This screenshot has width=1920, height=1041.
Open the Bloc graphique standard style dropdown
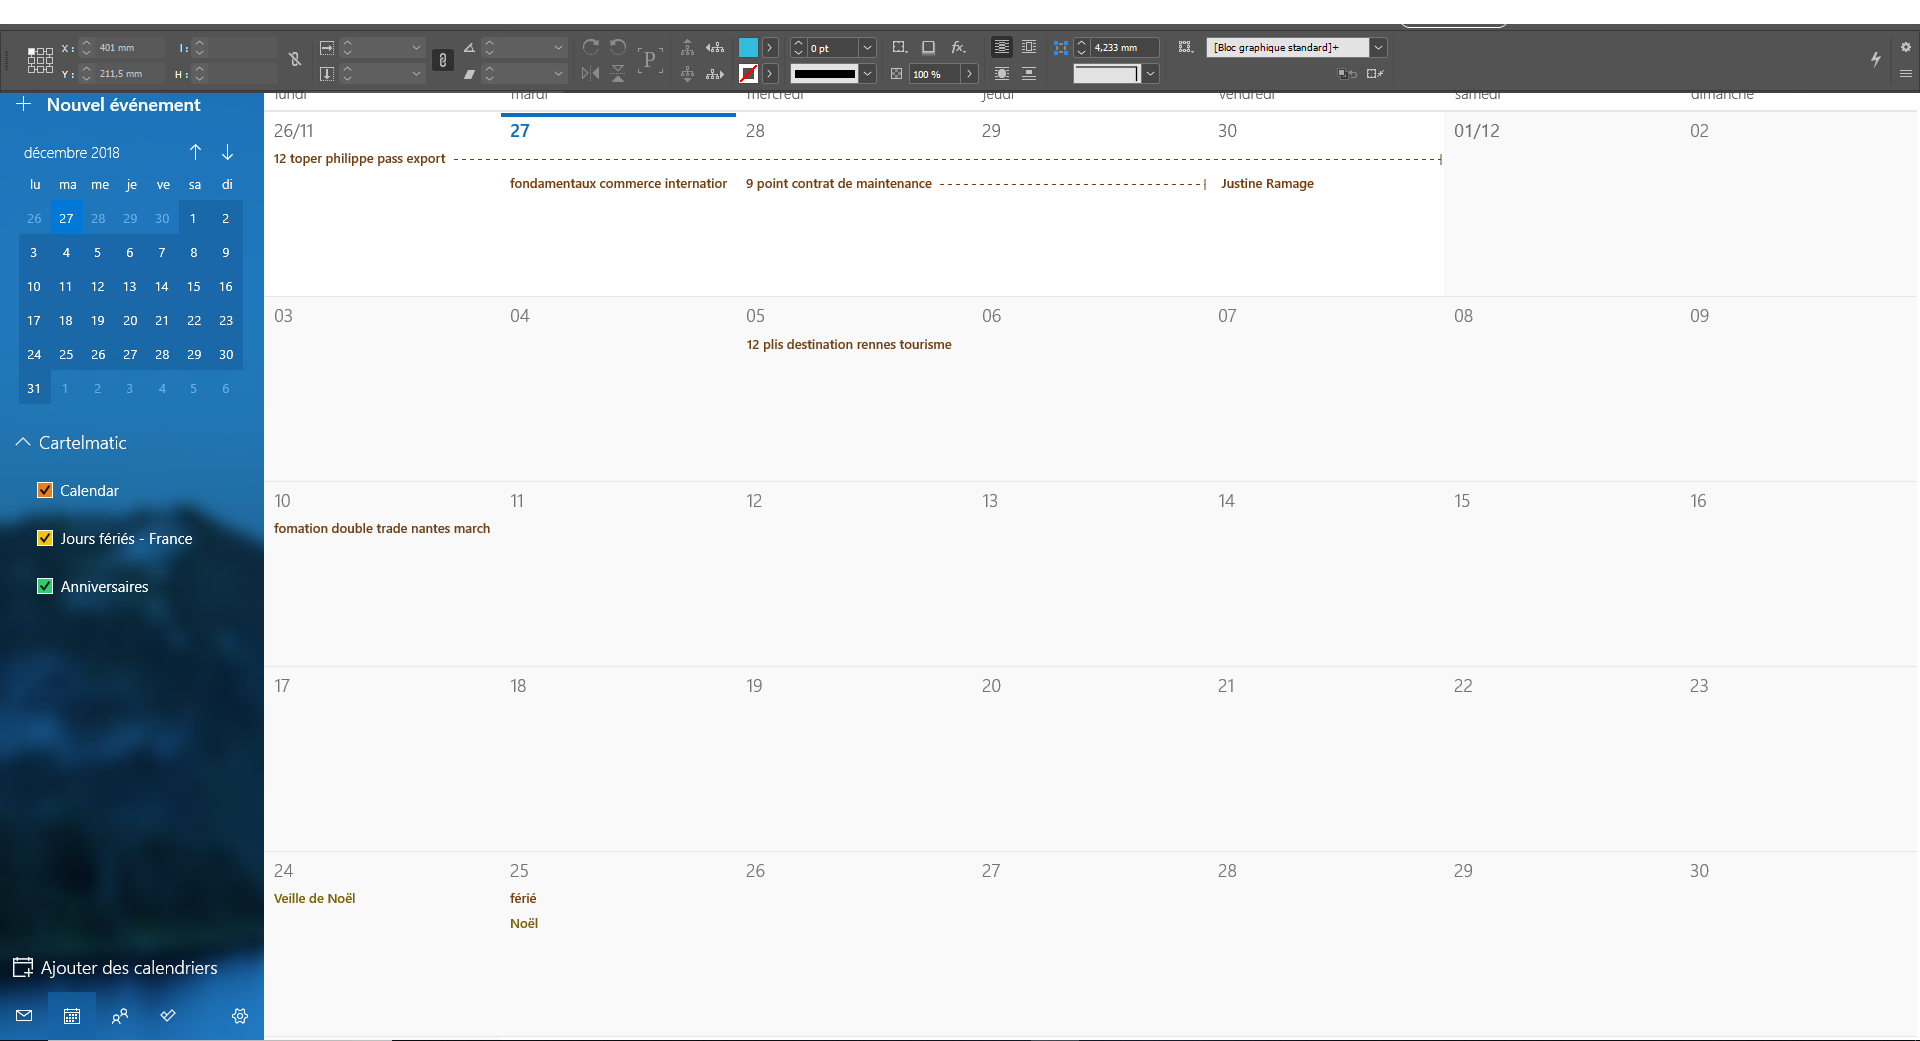click(1379, 47)
